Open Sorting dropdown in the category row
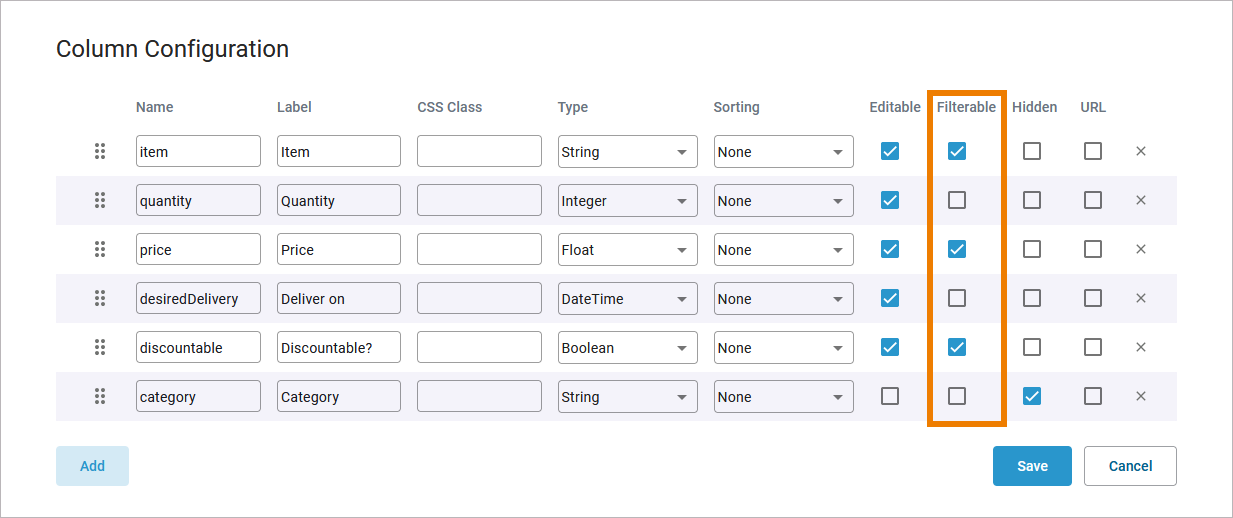 [x=783, y=396]
